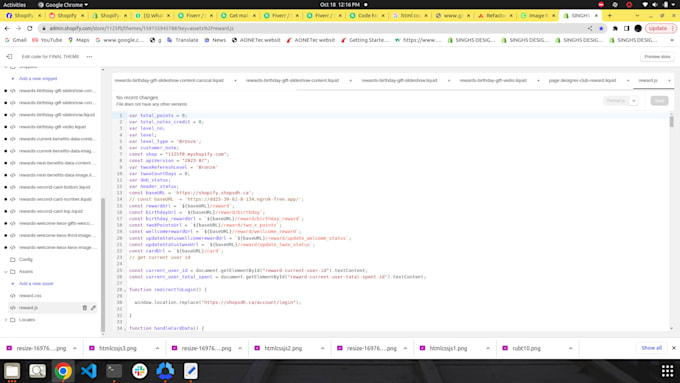Click the Chrome forward arrow

tap(18, 28)
